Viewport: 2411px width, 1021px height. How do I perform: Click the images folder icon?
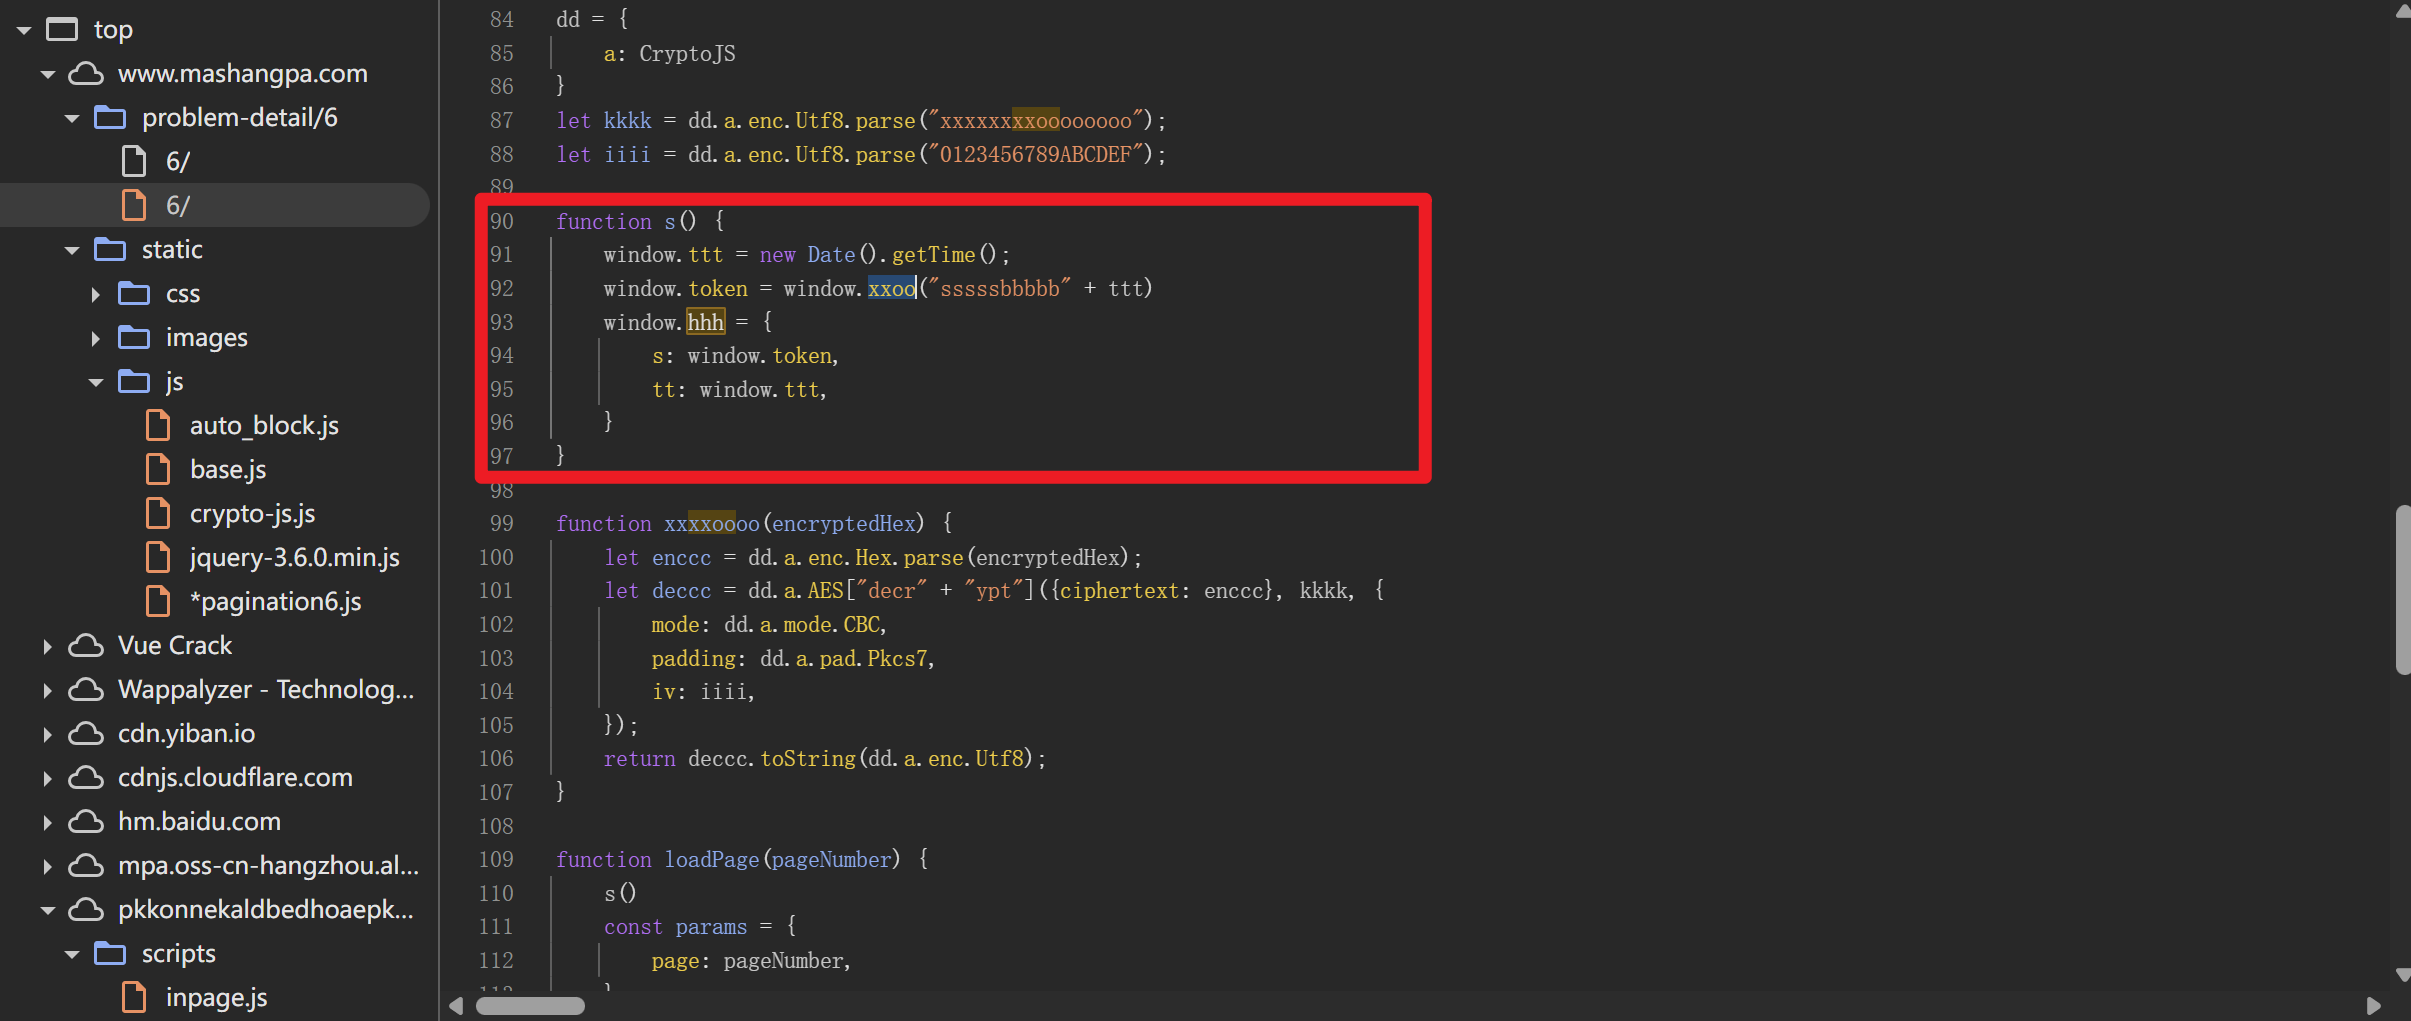(x=134, y=338)
